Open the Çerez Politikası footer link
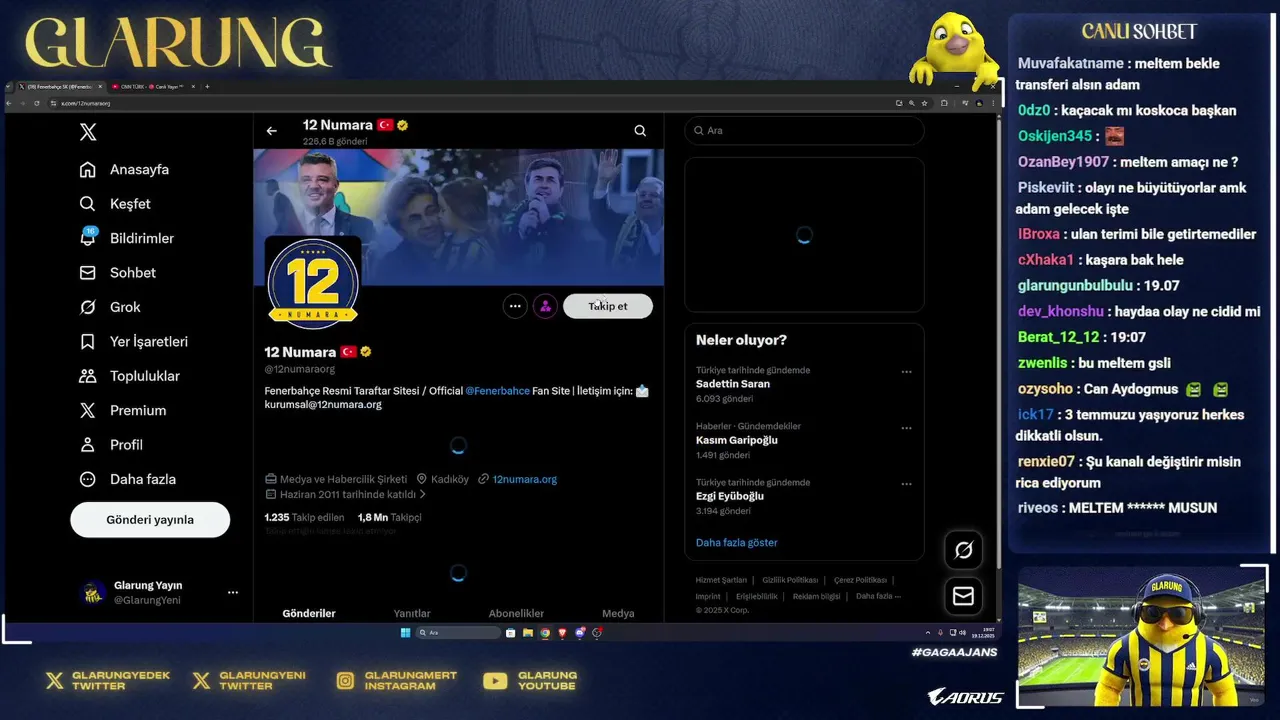 click(x=860, y=580)
